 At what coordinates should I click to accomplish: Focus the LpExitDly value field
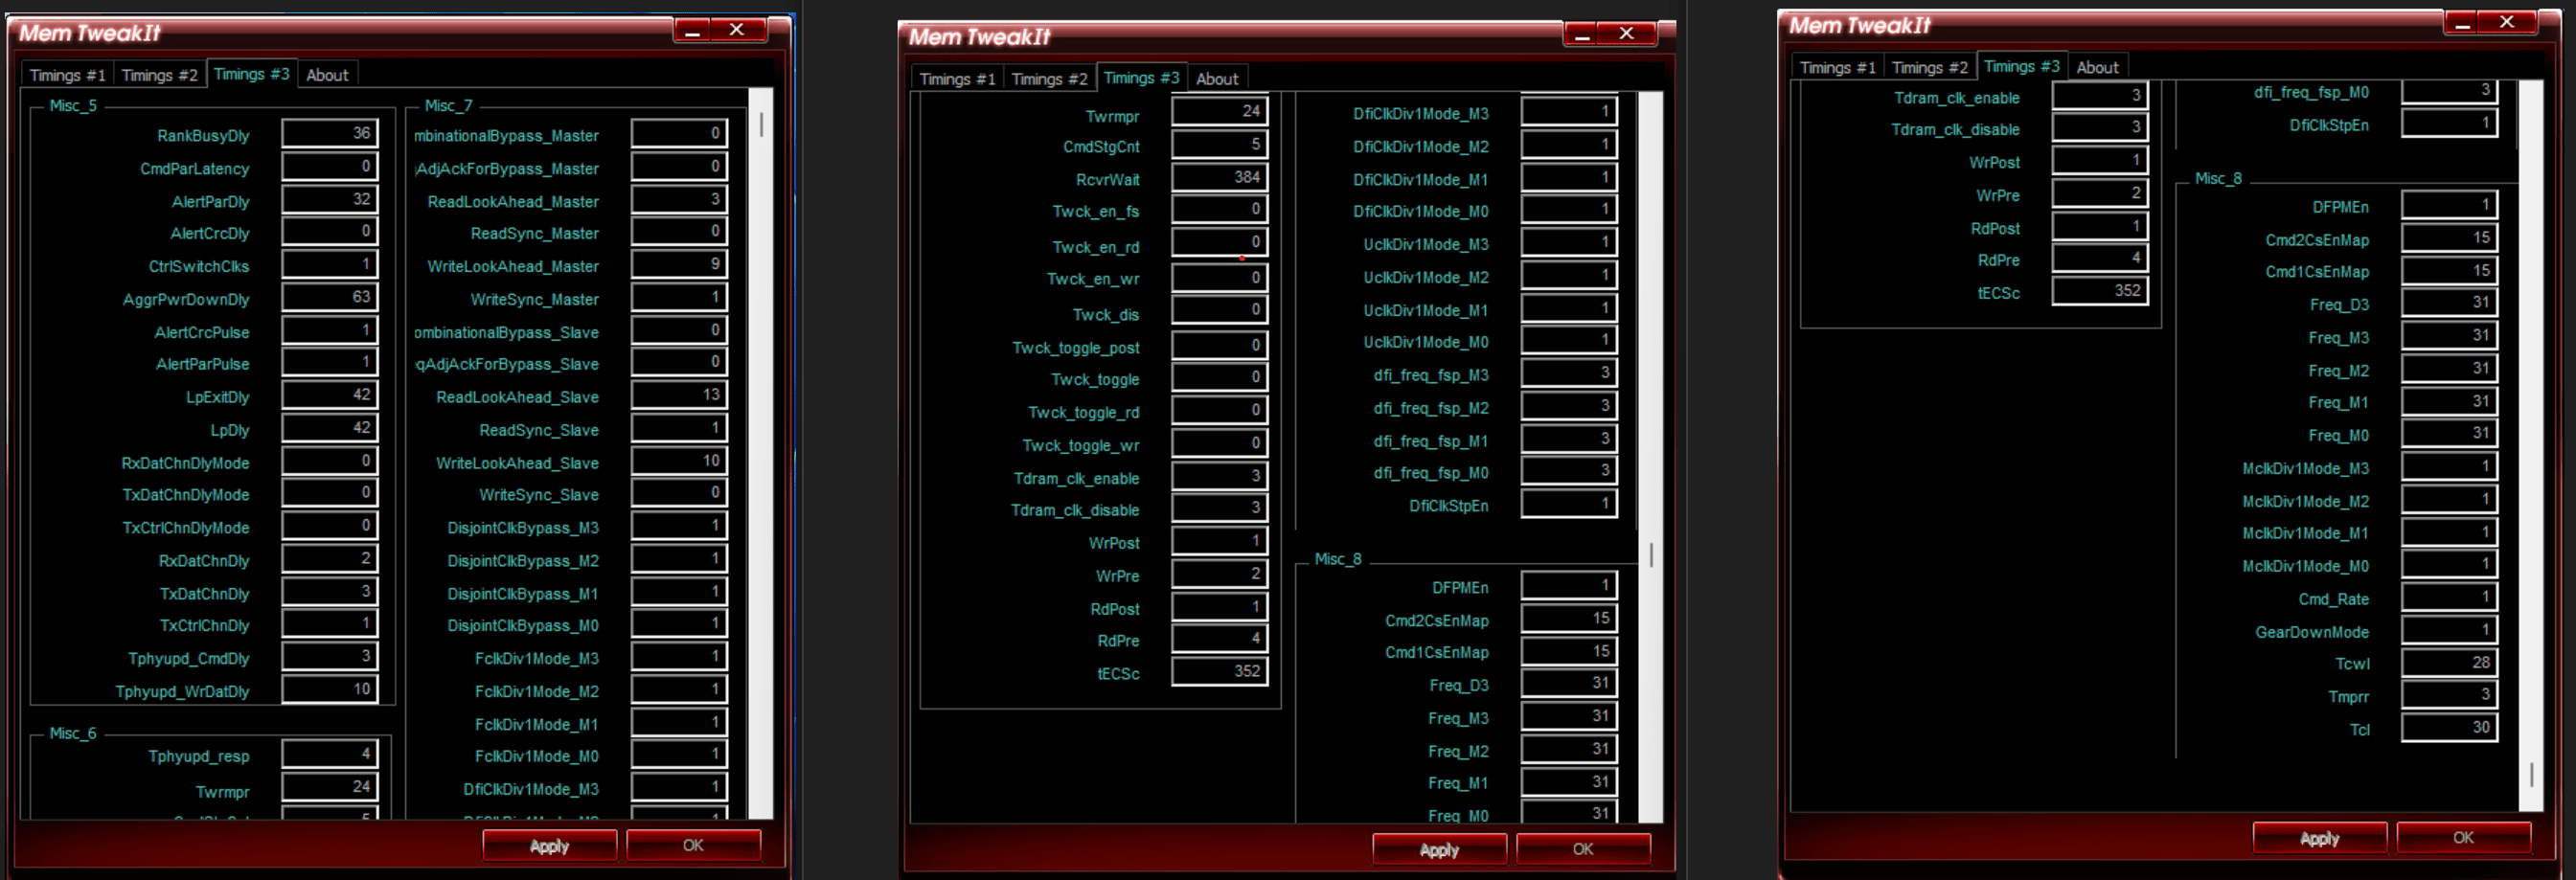(x=330, y=396)
